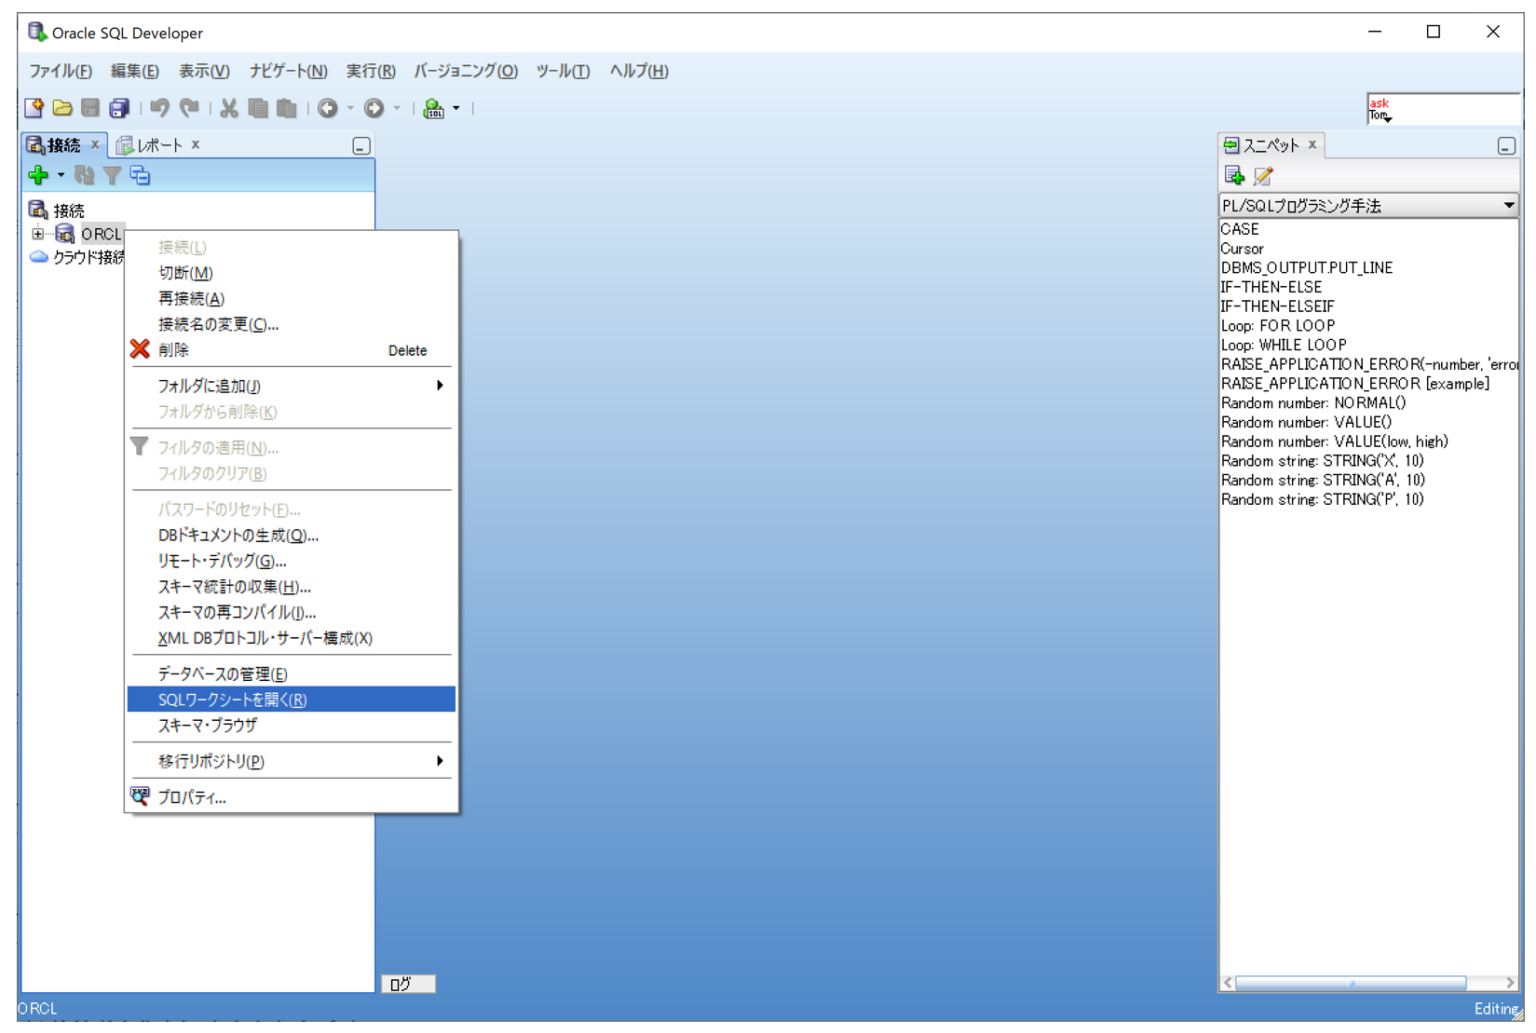Select DBMS_OUTPUT.PUT_LINE snippet
Image resolution: width=1536 pixels, height=1033 pixels.
click(x=1306, y=268)
